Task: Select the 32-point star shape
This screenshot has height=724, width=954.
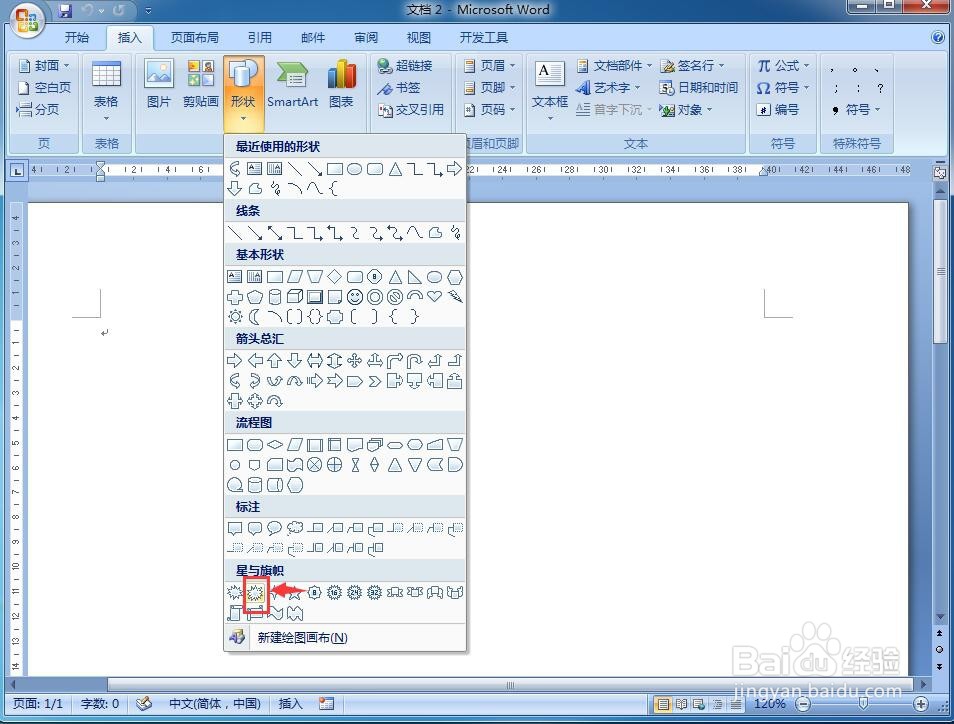Action: [x=375, y=592]
